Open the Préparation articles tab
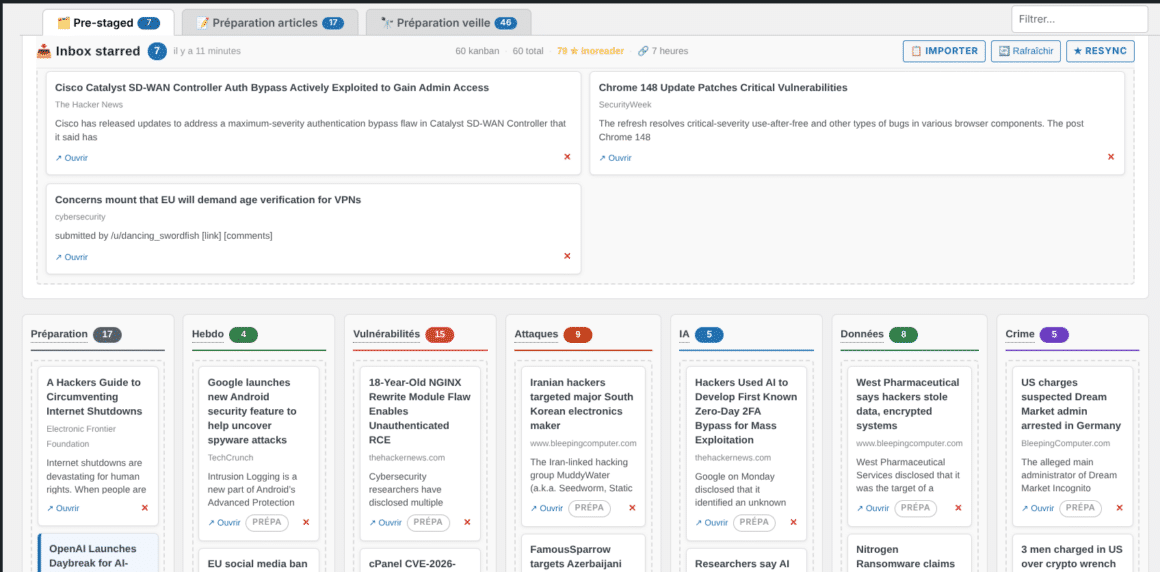 click(270, 23)
